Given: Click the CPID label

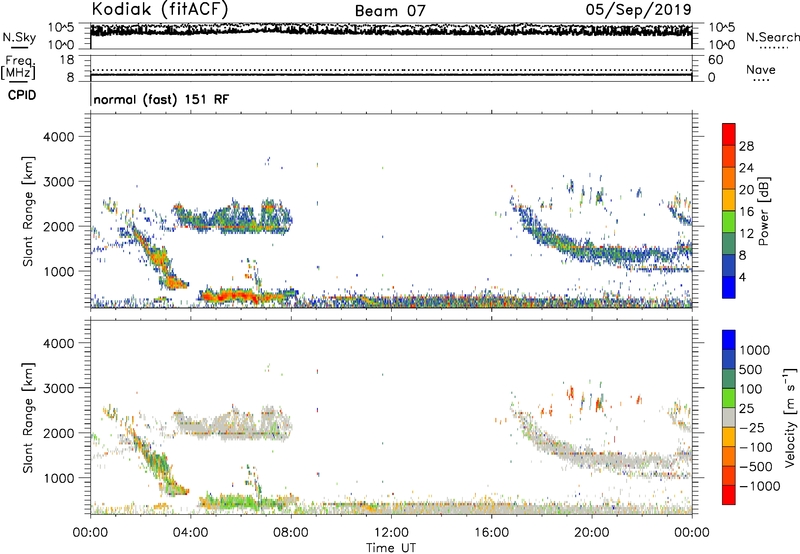Looking at the screenshot, I should (x=22, y=95).
